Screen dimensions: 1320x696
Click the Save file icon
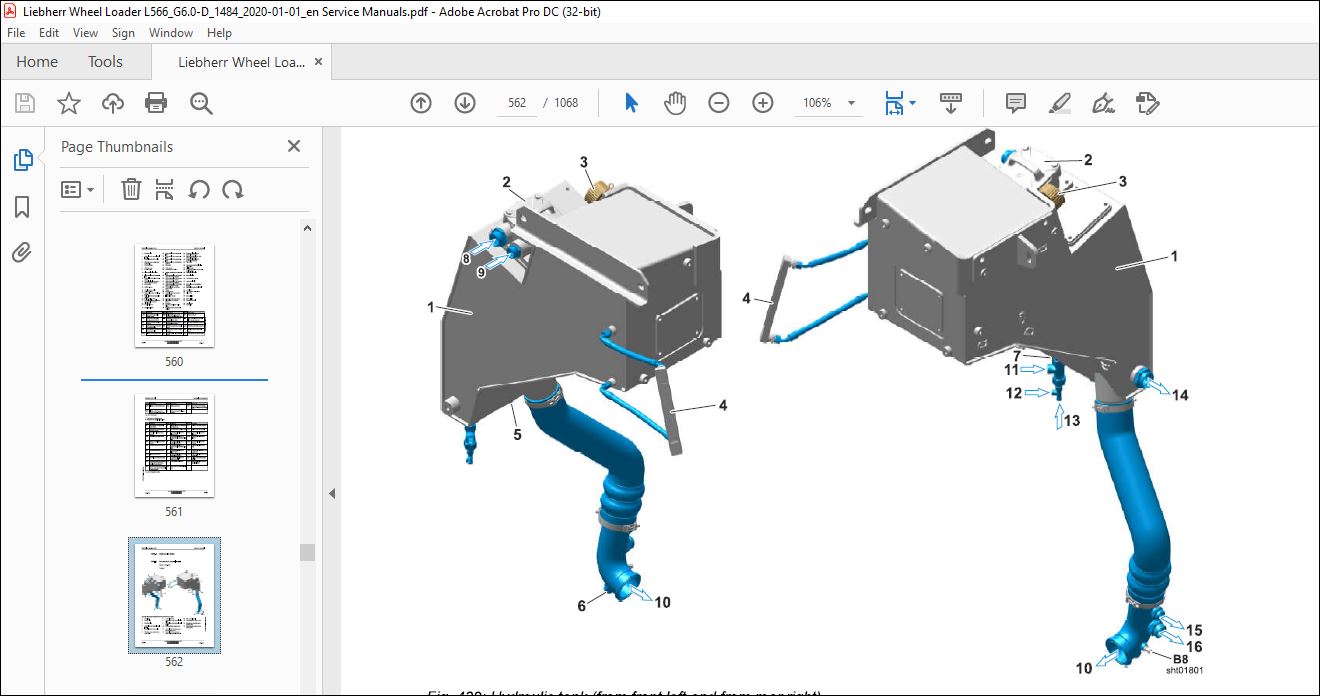pos(25,103)
